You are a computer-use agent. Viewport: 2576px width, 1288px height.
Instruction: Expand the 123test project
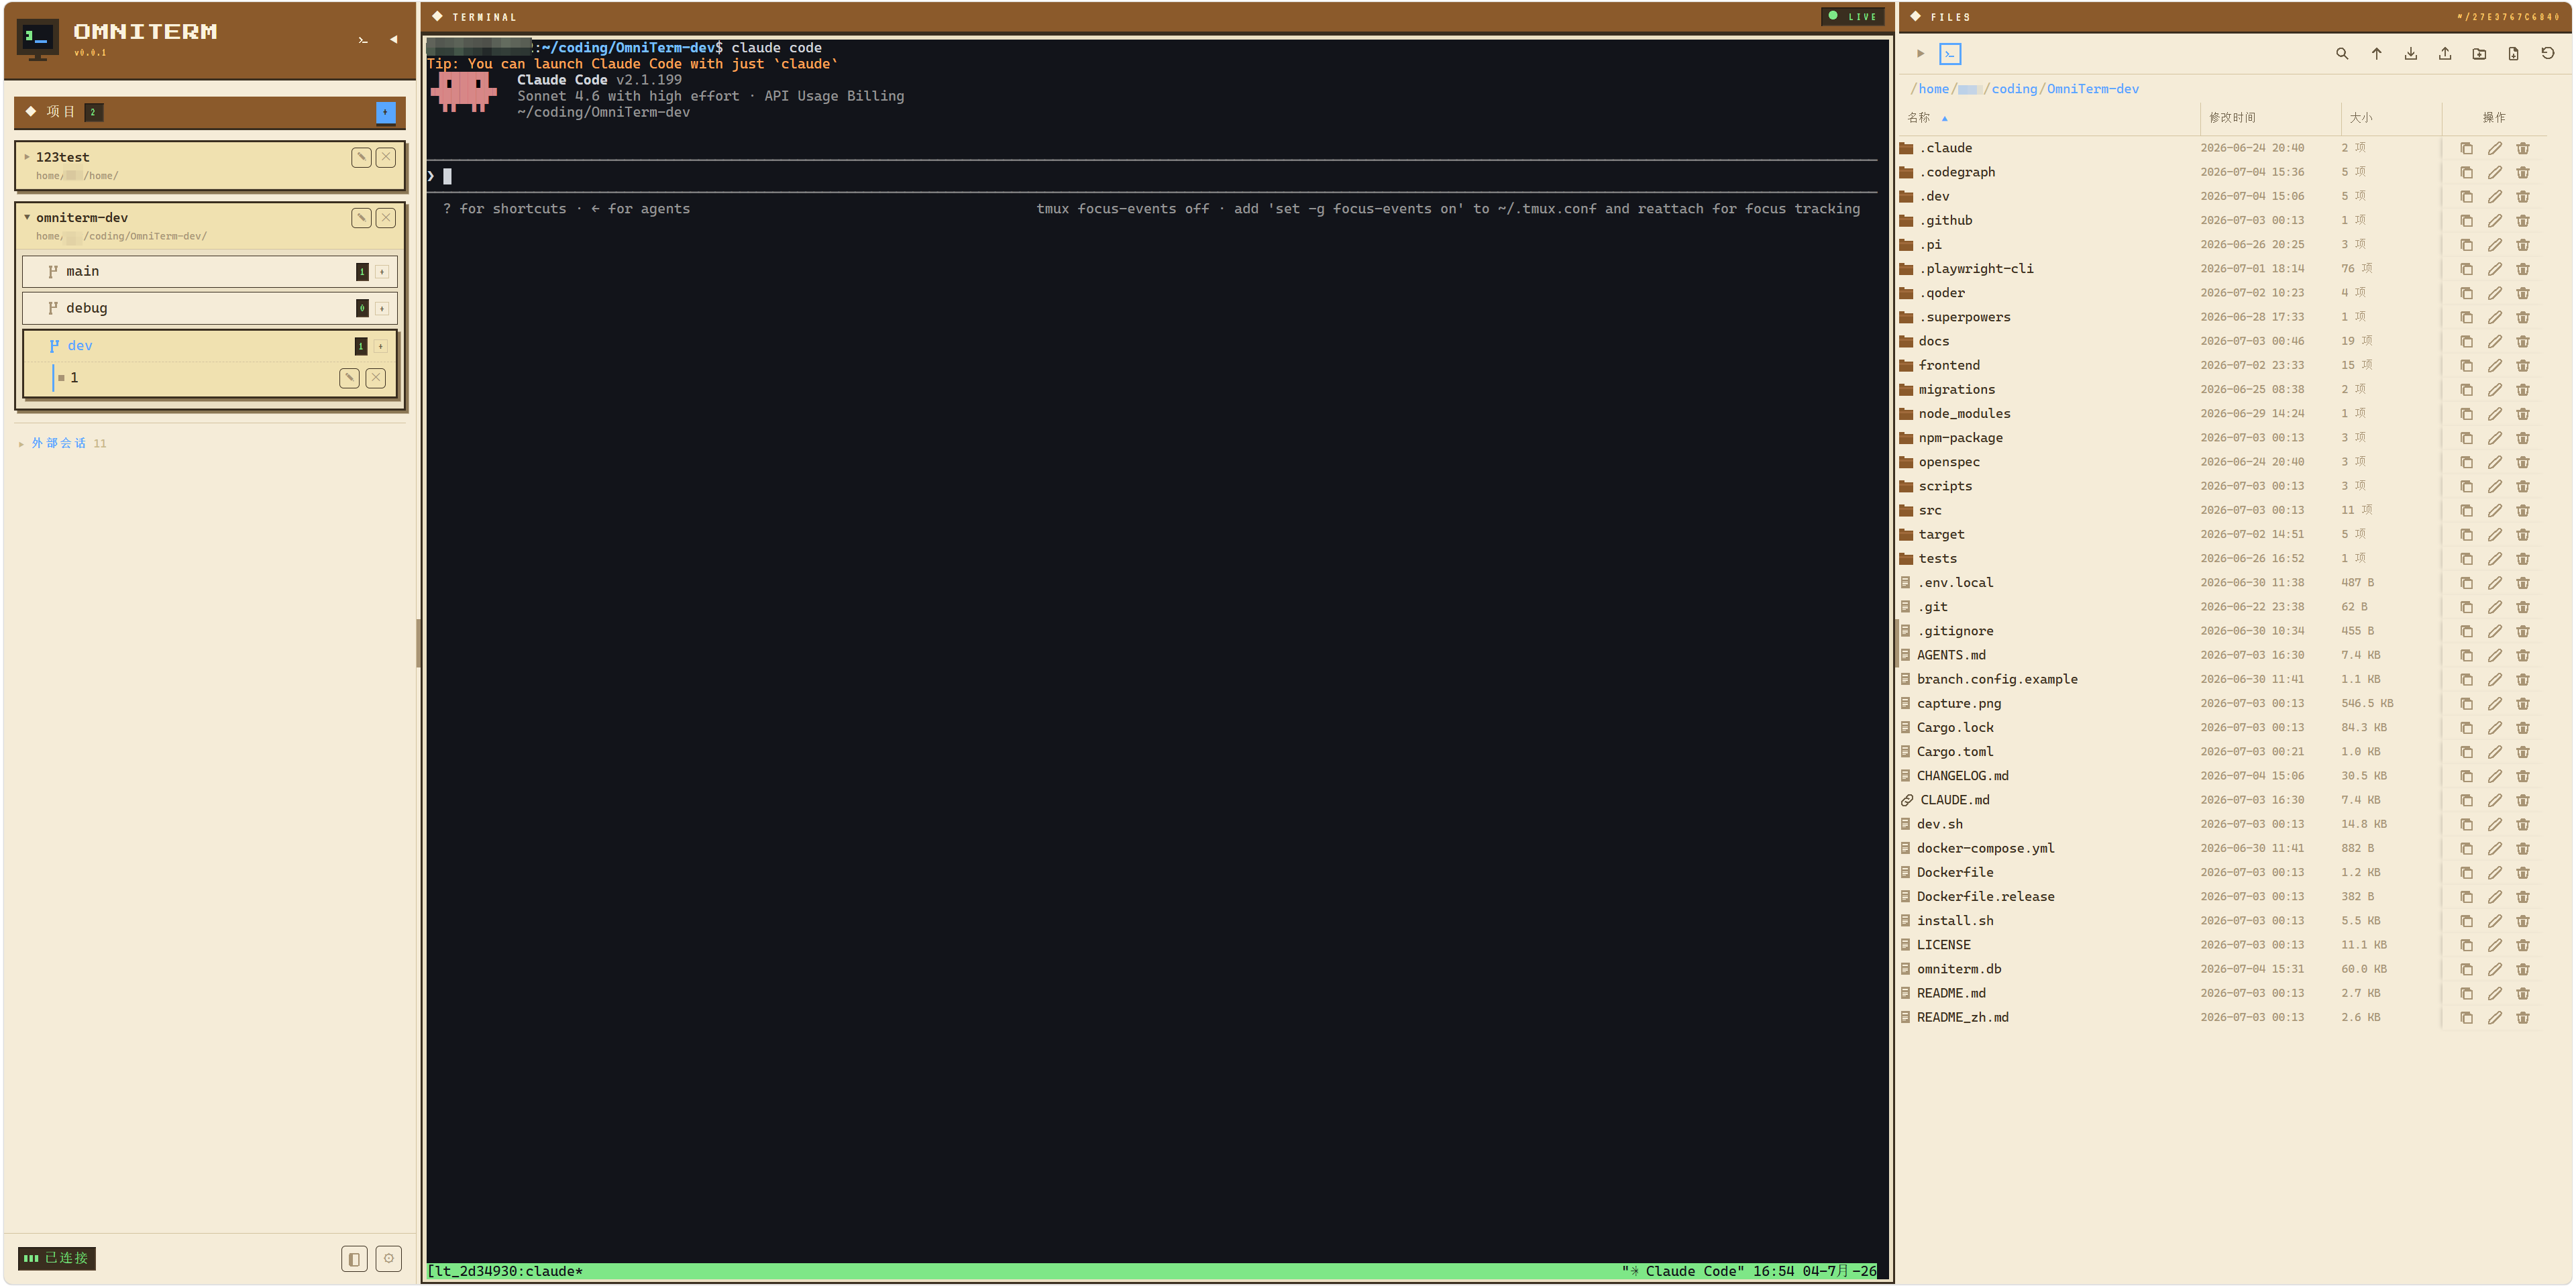coord(27,157)
